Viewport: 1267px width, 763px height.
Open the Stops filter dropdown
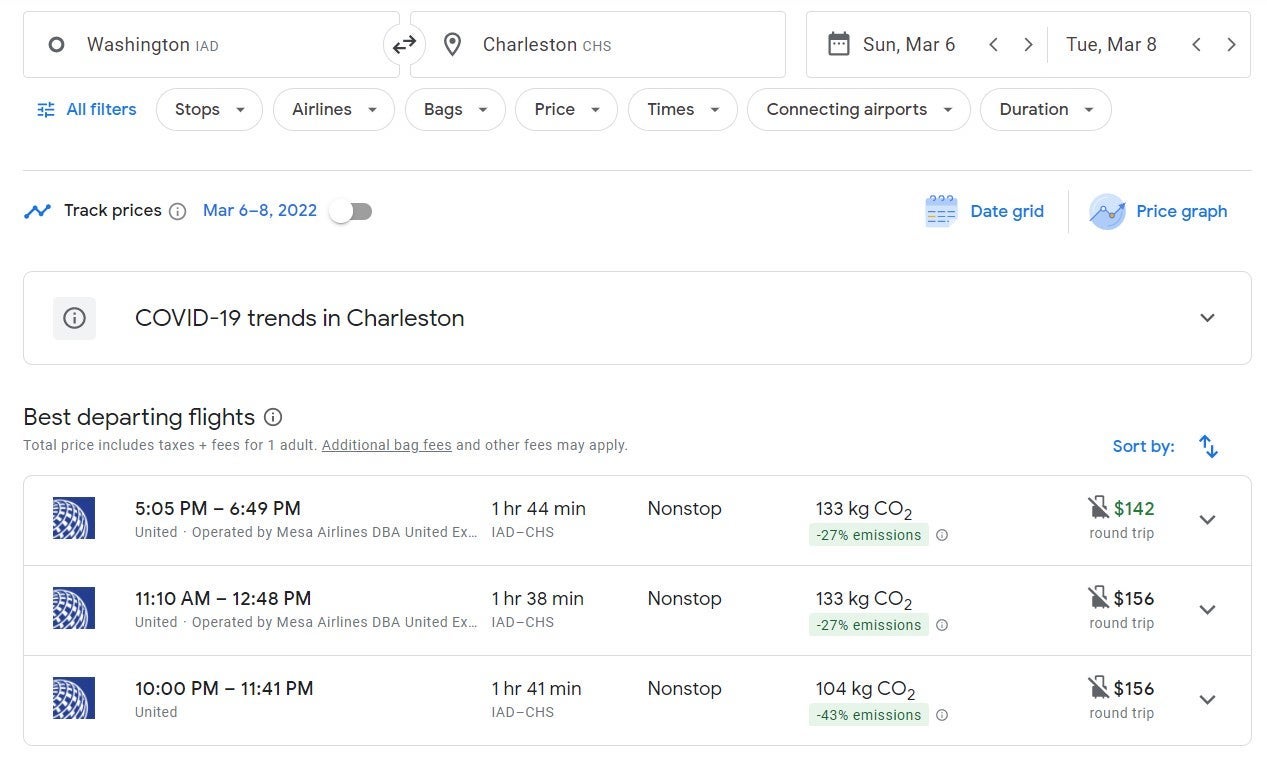(x=209, y=110)
